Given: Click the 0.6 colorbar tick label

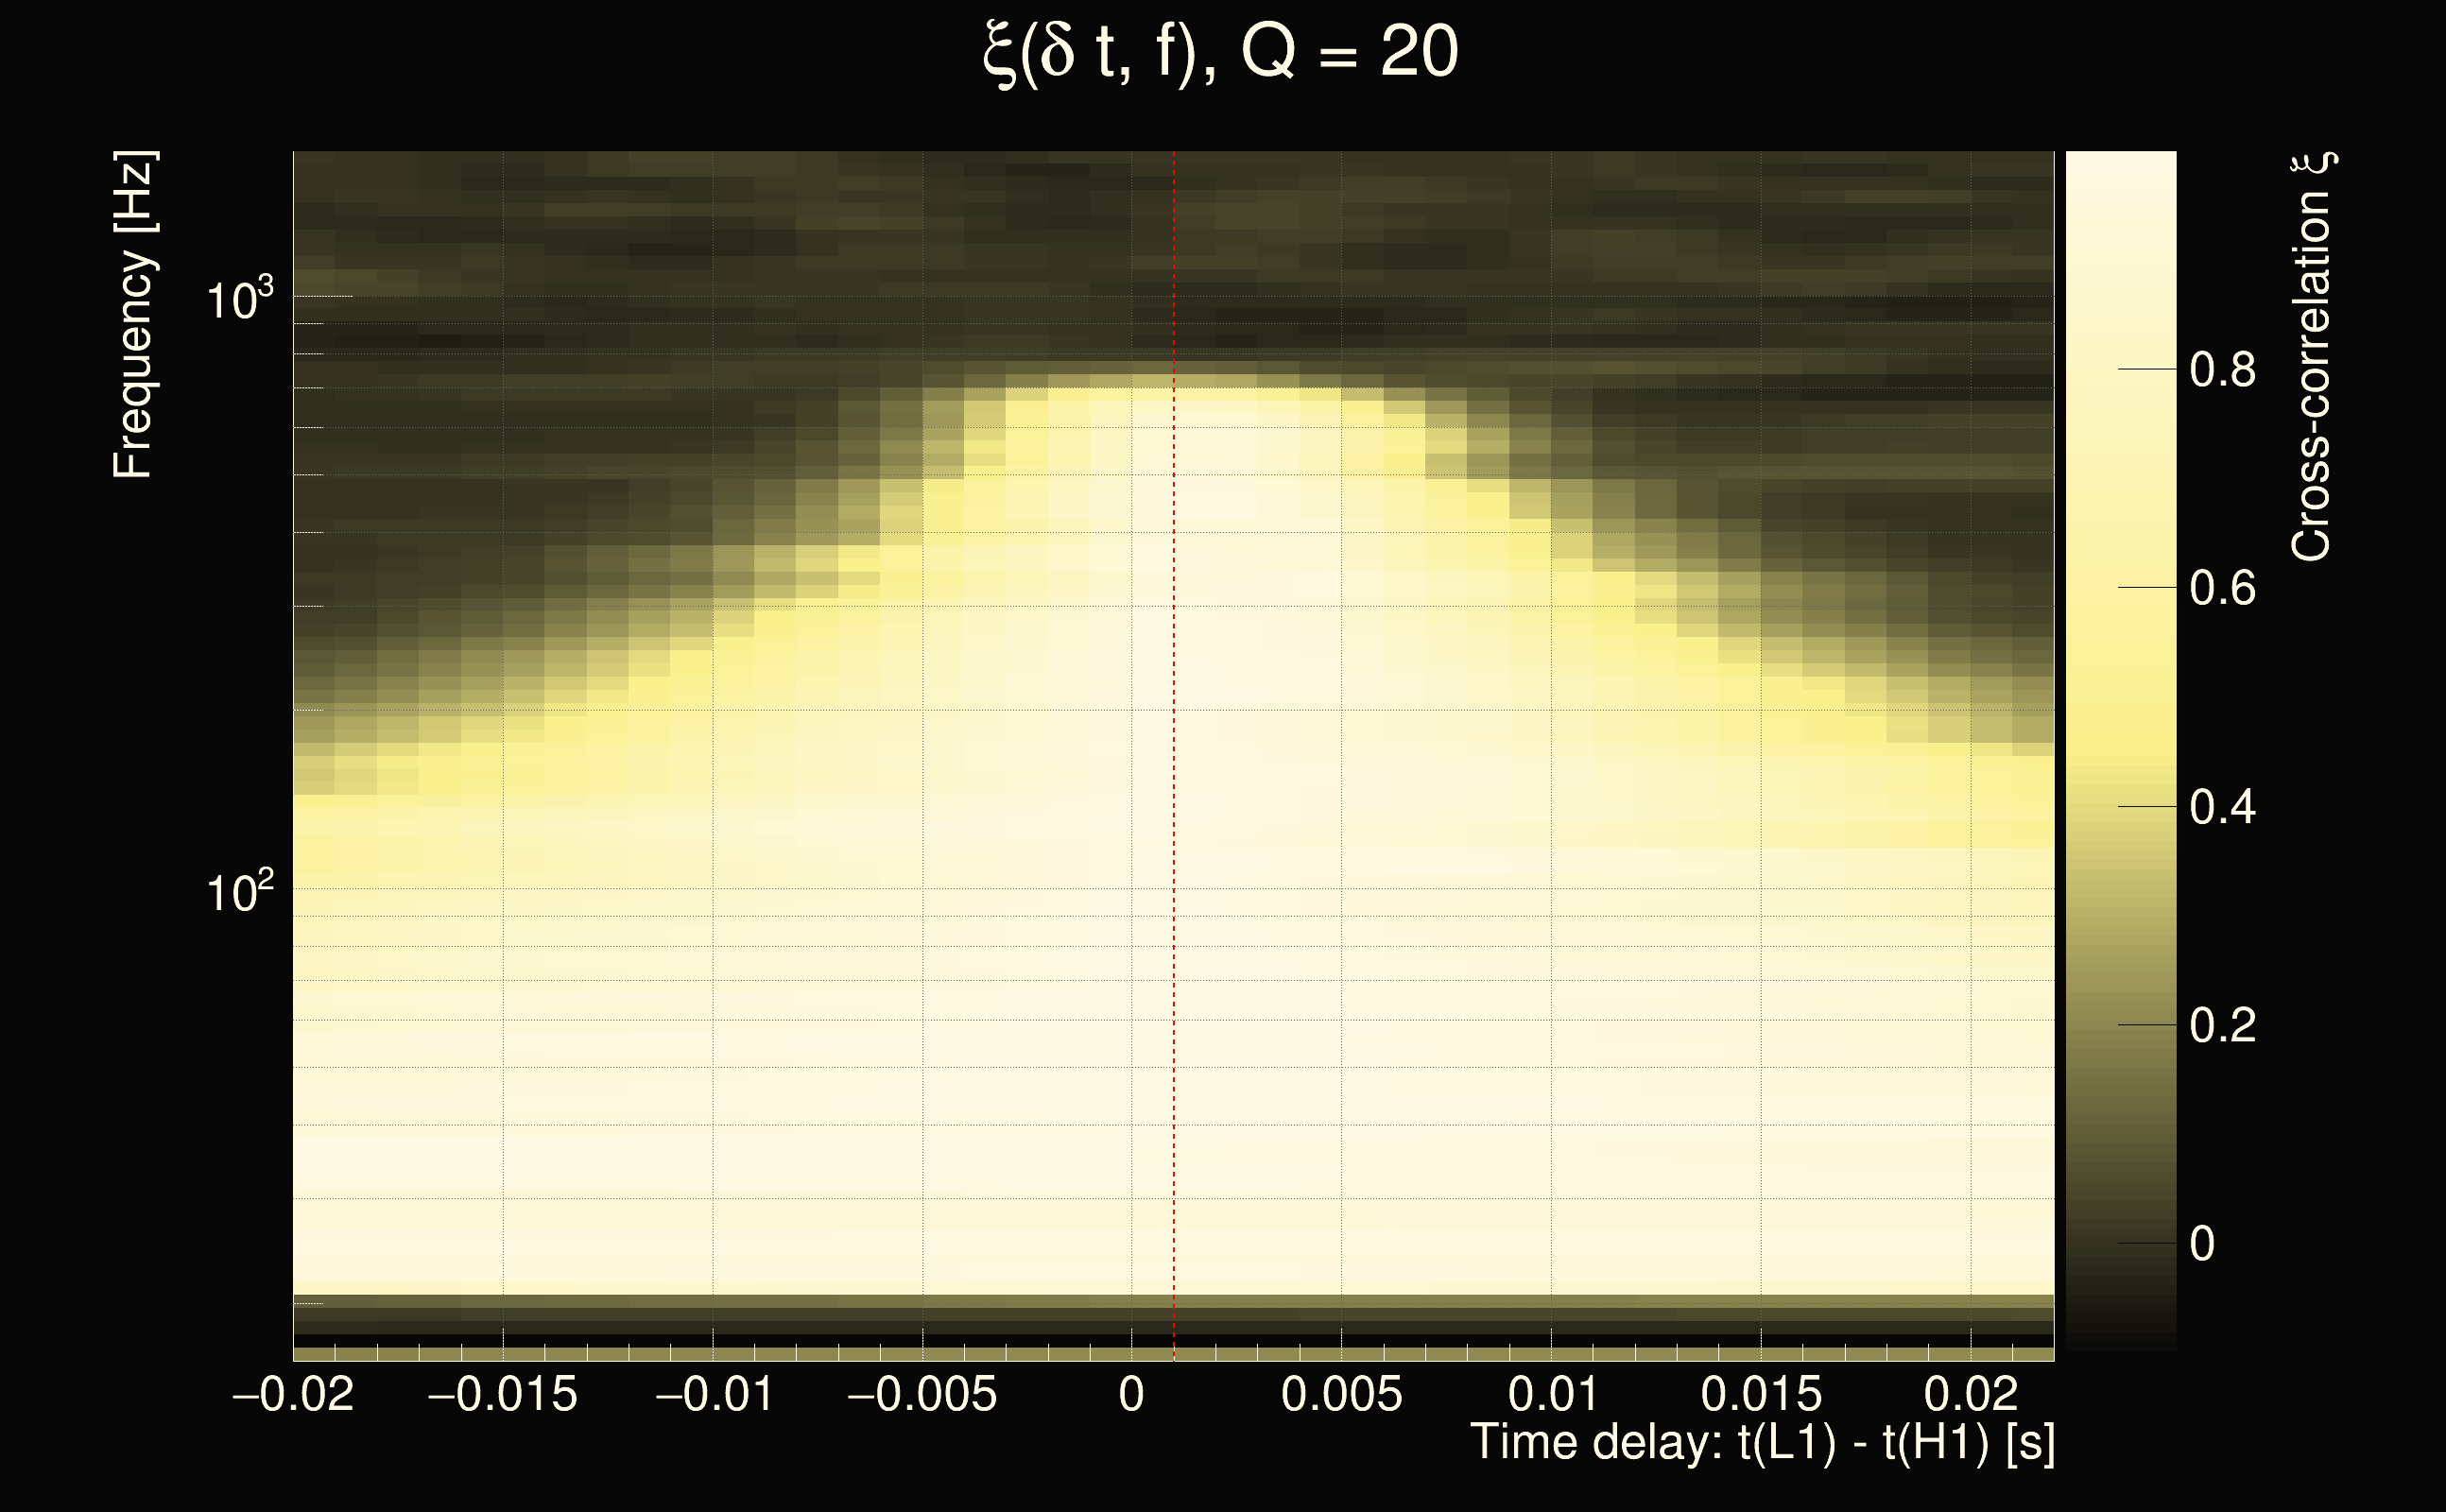Looking at the screenshot, I should point(2222,588).
